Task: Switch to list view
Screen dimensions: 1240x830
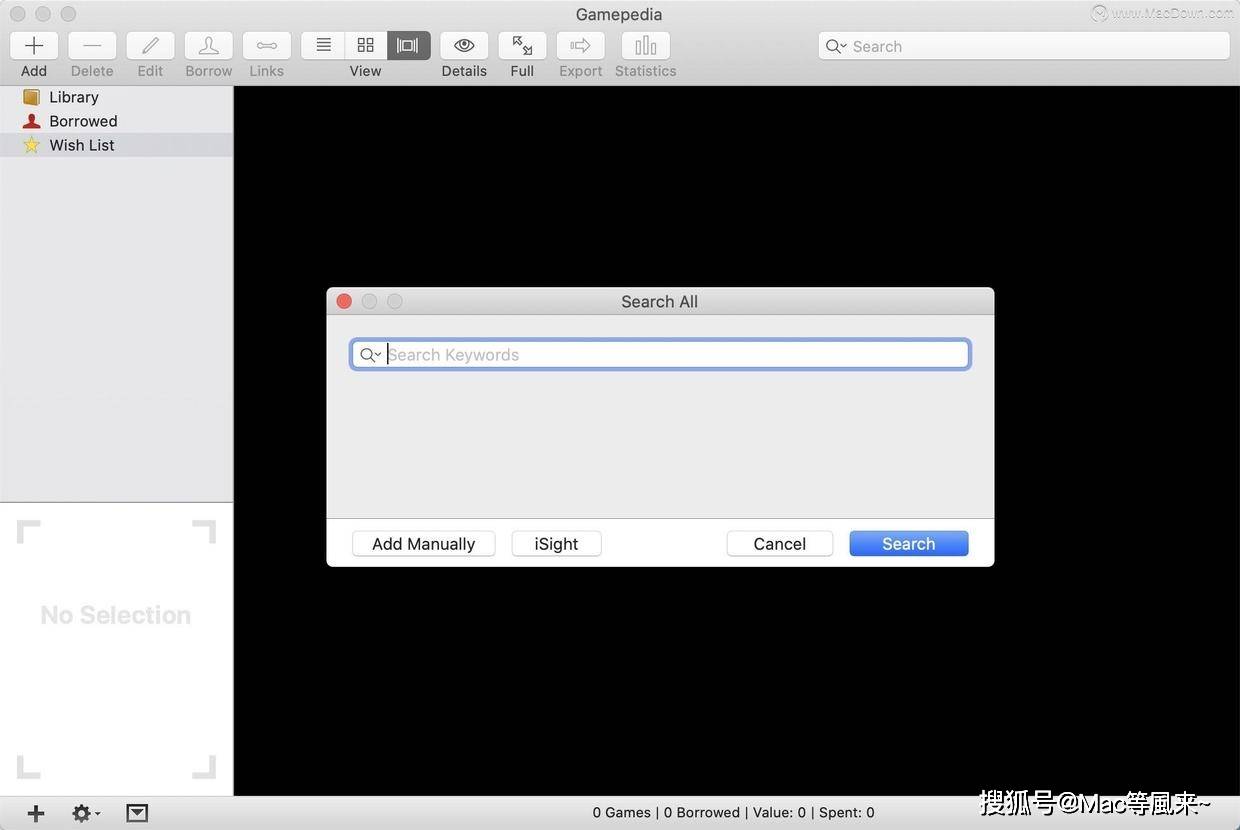Action: click(x=323, y=46)
